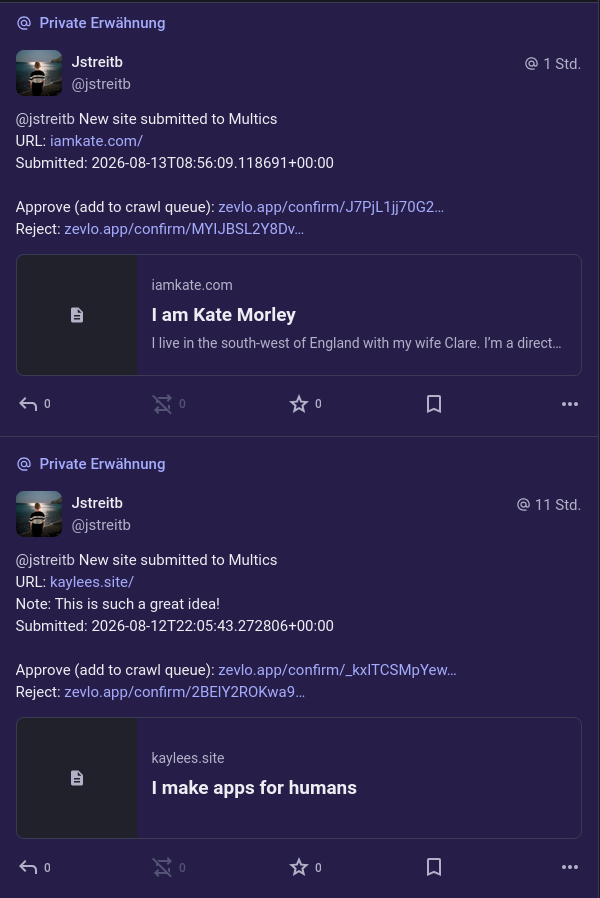Reply to the kaylees.site submission post
This screenshot has width=600, height=898.
click(28, 867)
